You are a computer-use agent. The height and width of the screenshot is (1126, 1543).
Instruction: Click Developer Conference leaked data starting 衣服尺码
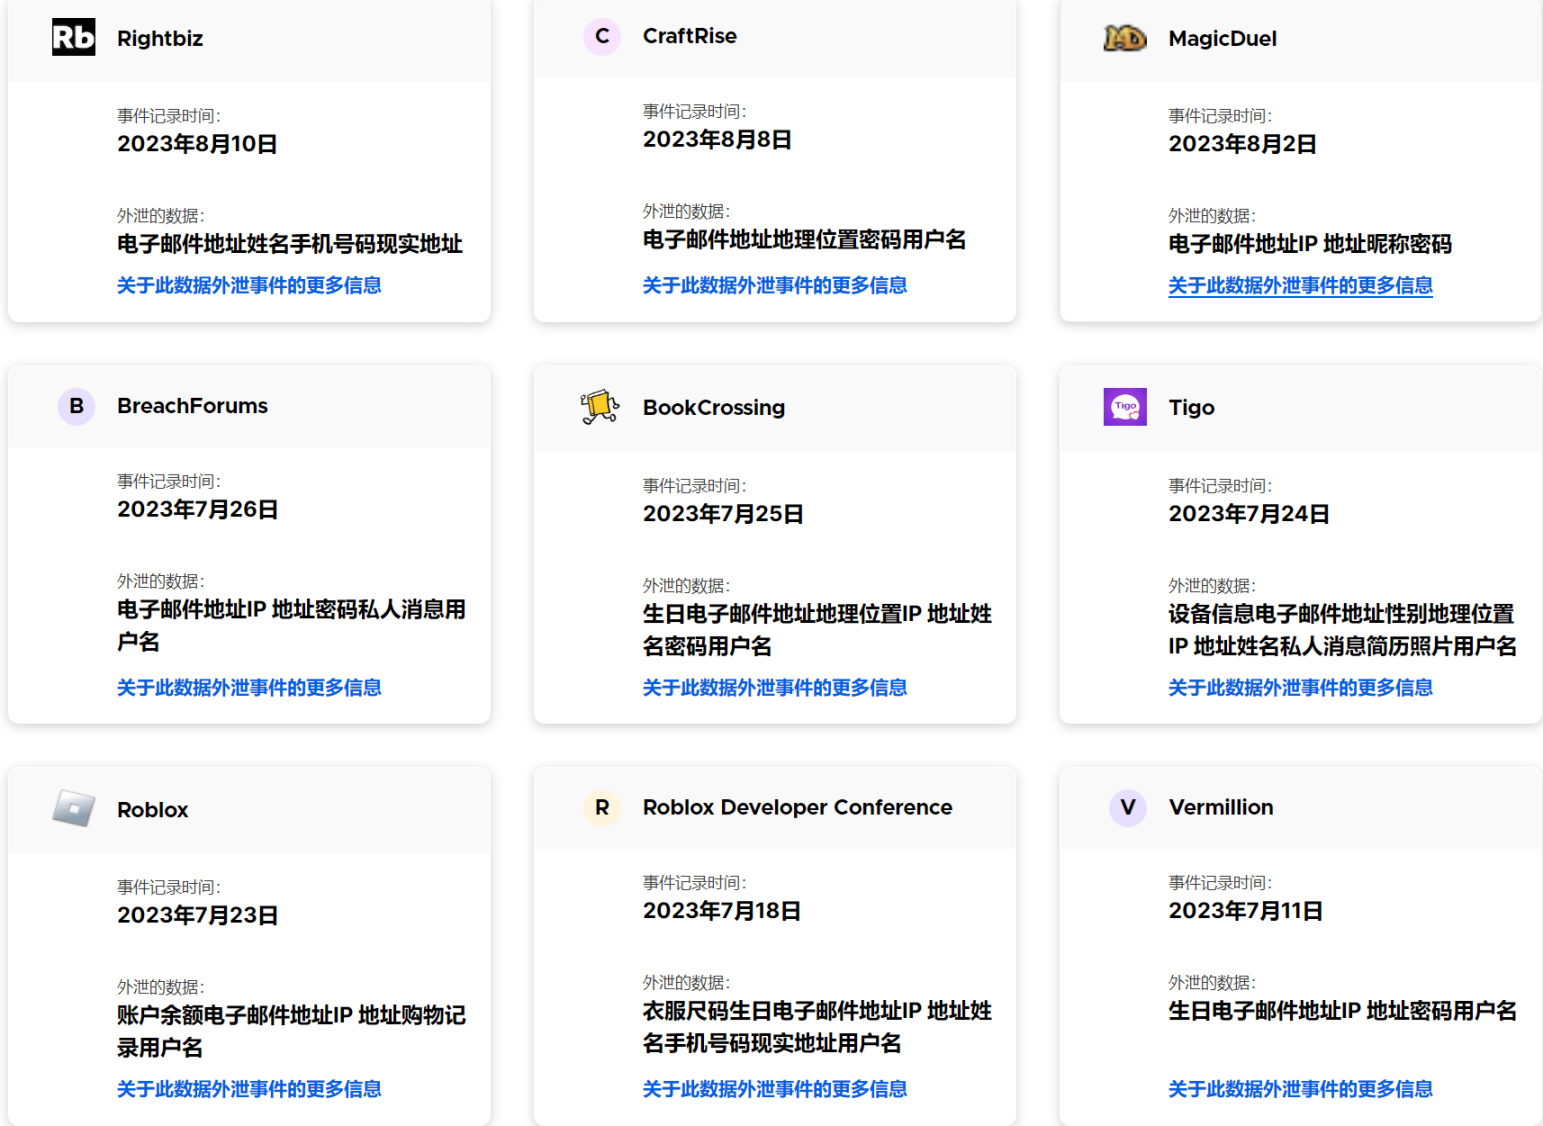817,1027
